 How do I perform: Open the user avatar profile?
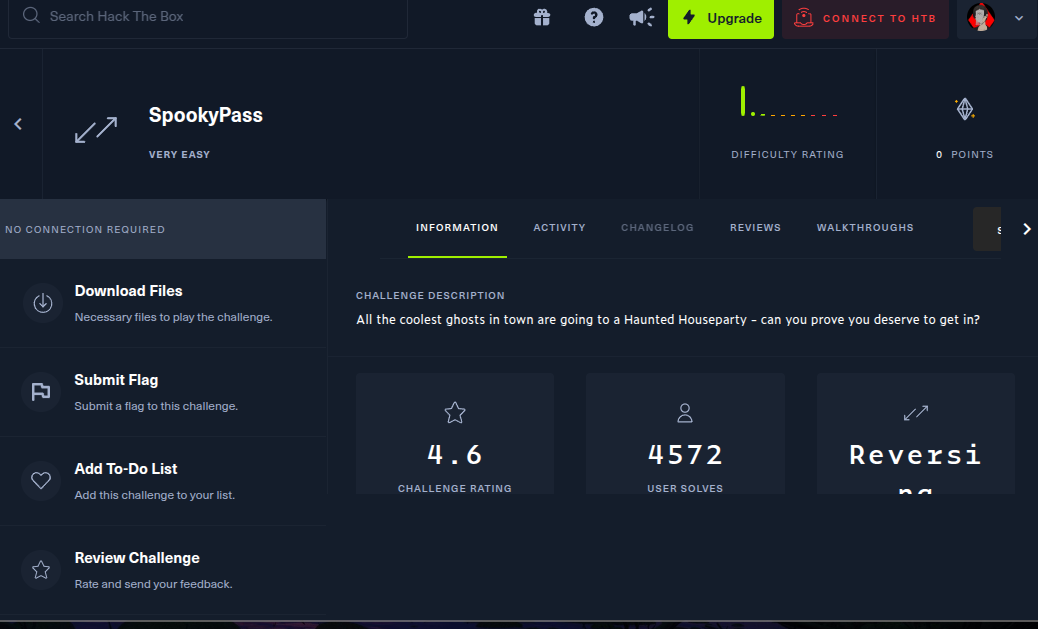980,17
